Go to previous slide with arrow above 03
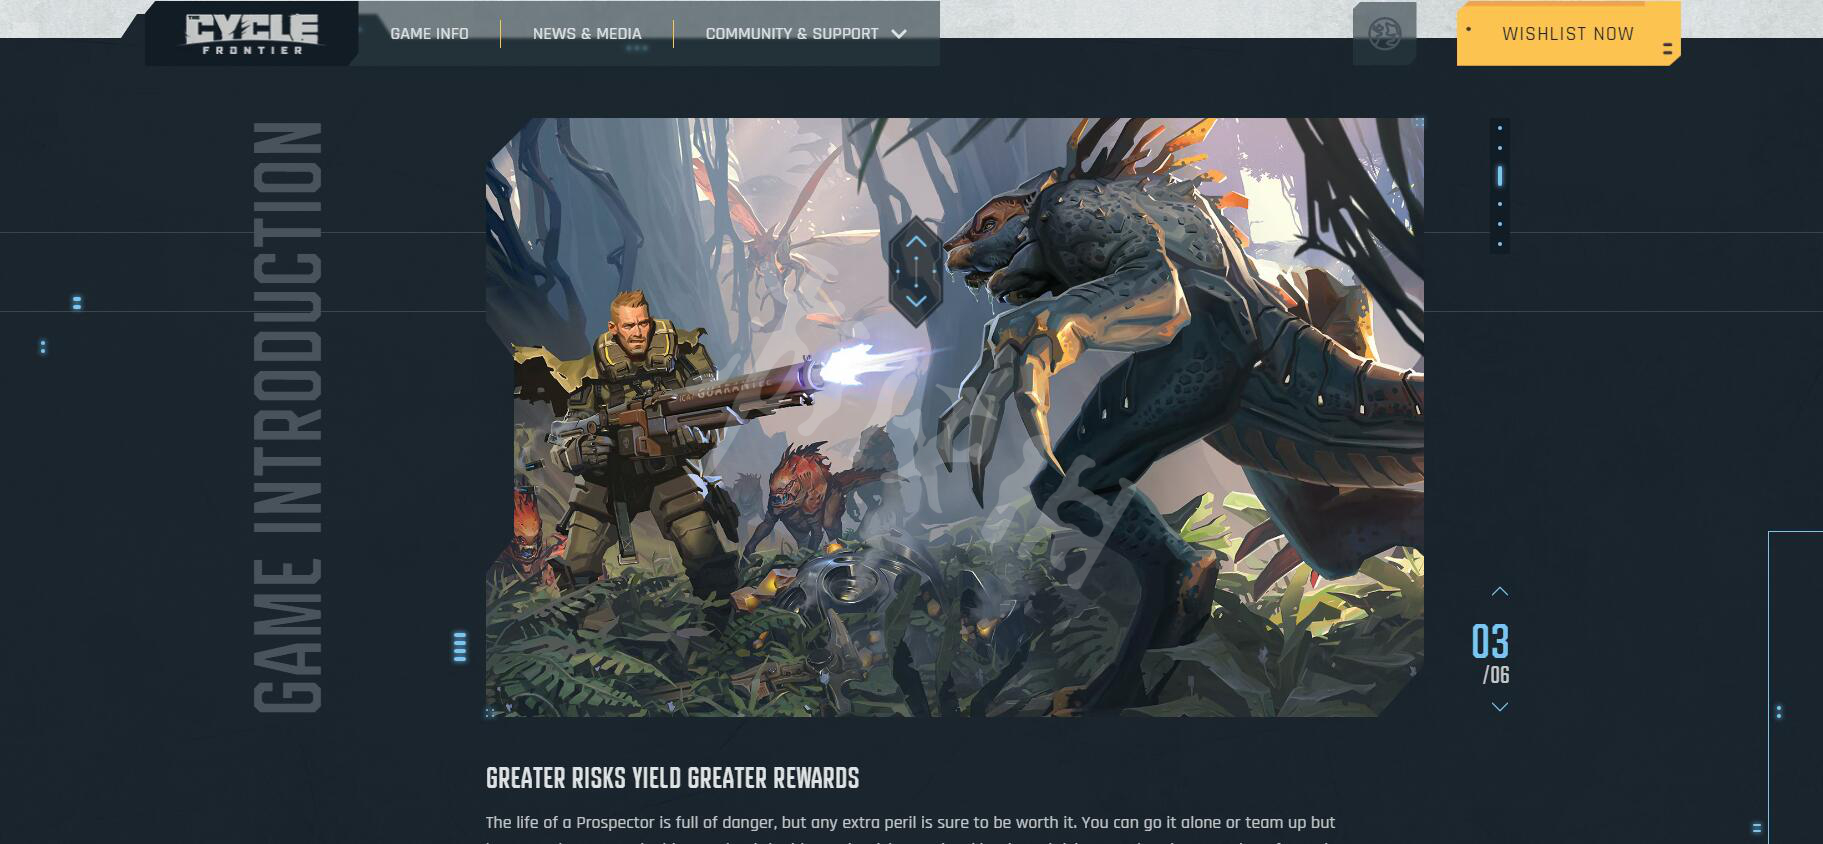Image resolution: width=1823 pixels, height=844 pixels. pyautogui.click(x=1499, y=592)
